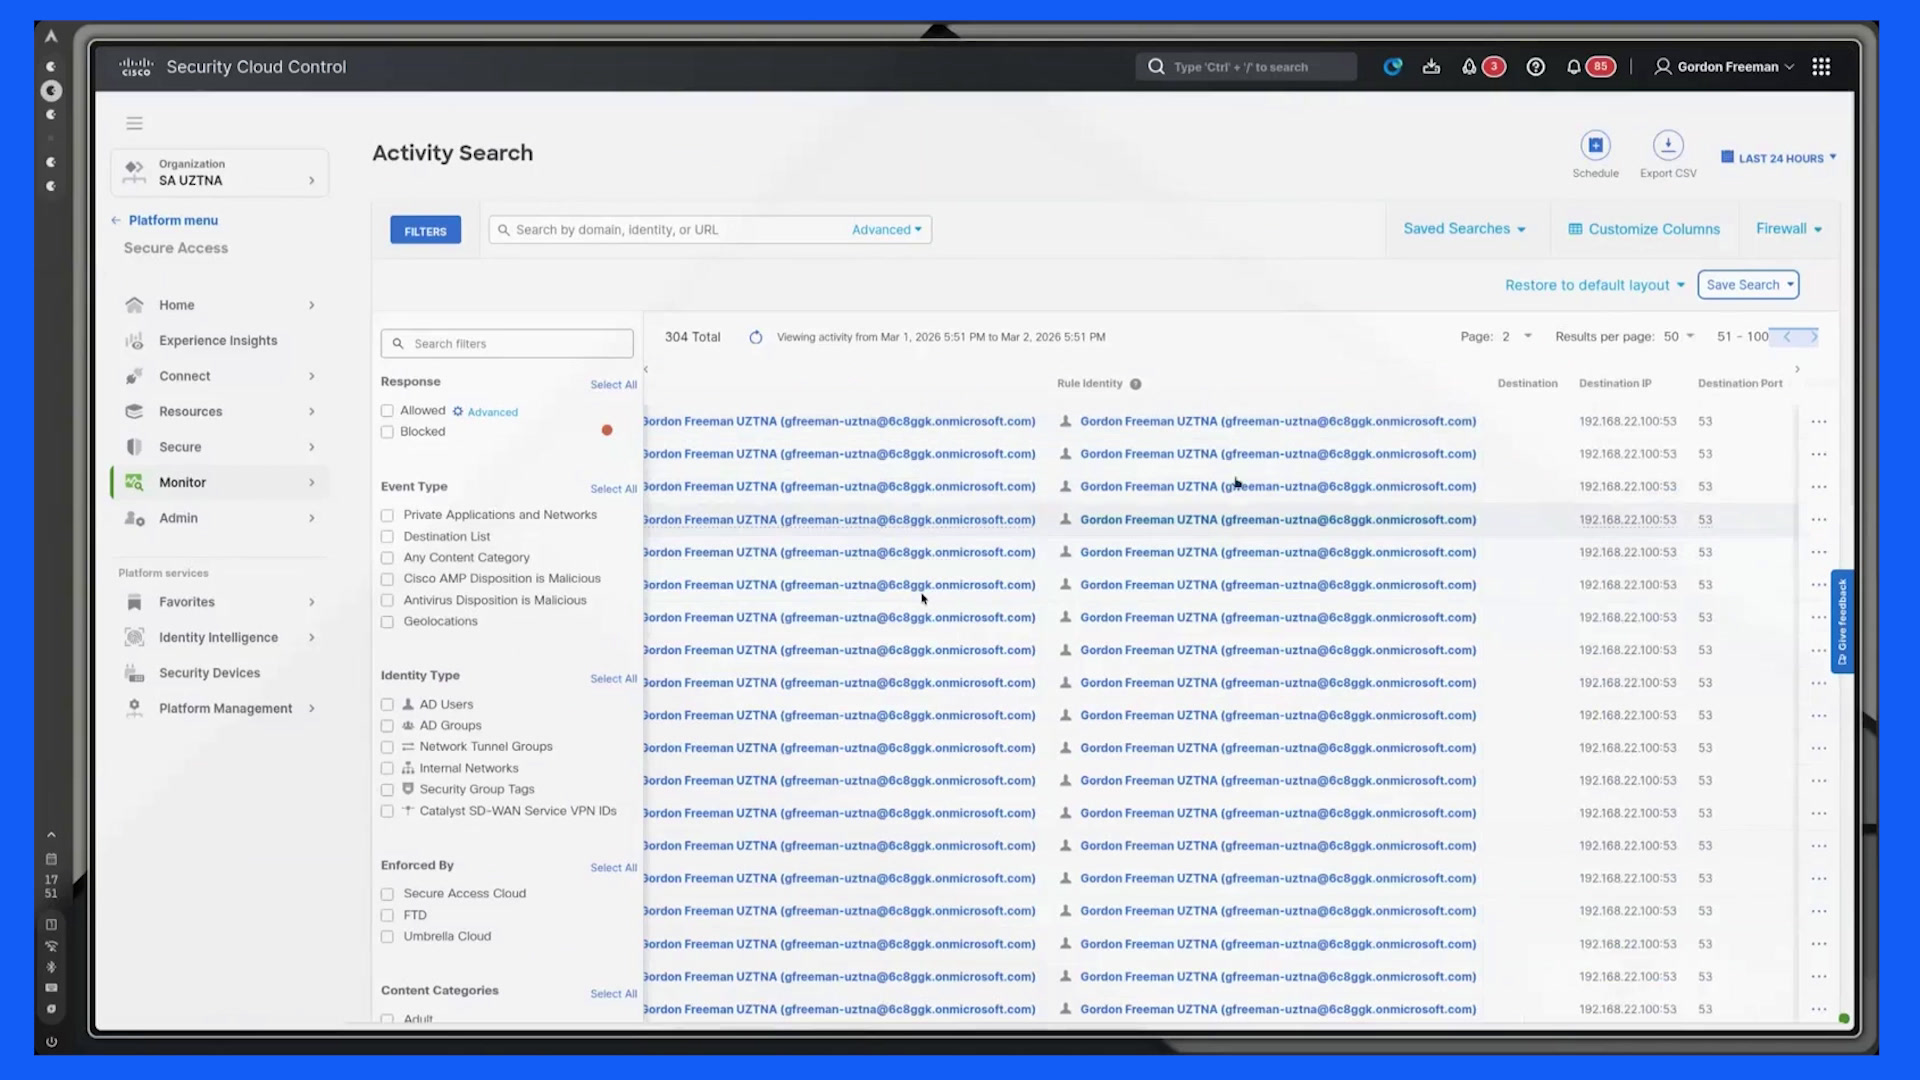Go to next results page arrow
The width and height of the screenshot is (1920, 1080).
(x=1813, y=337)
